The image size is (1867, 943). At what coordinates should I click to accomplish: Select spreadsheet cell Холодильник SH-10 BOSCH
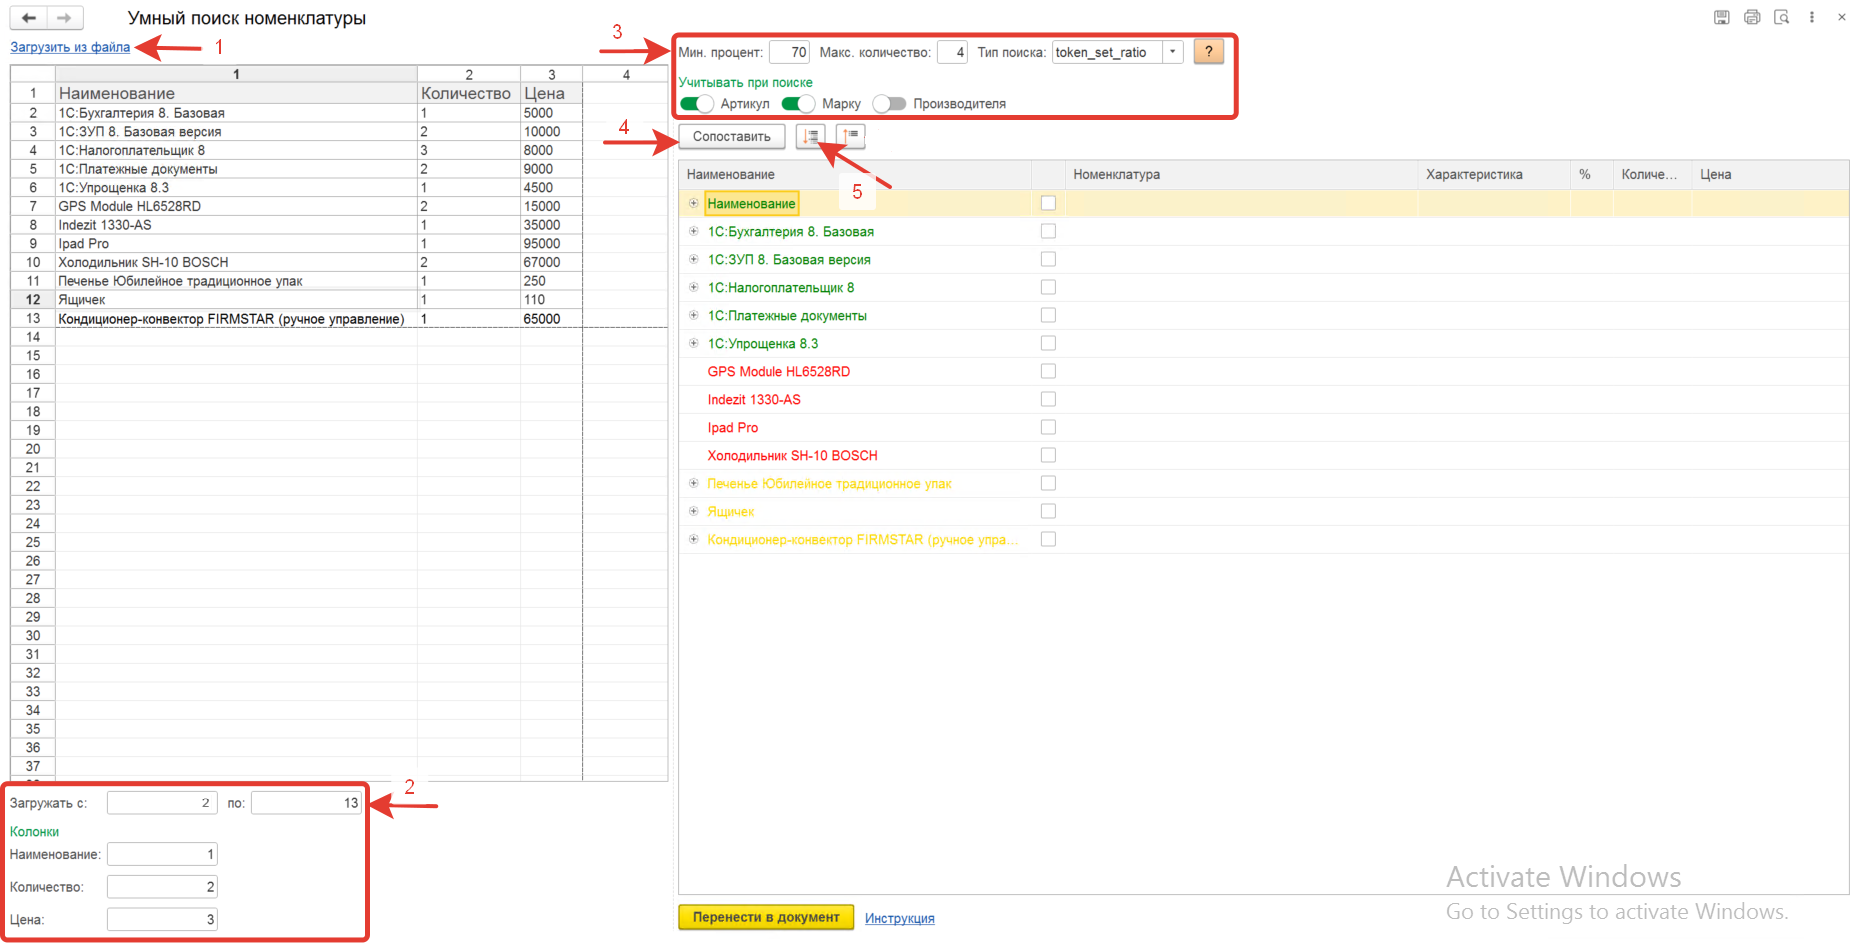click(236, 262)
